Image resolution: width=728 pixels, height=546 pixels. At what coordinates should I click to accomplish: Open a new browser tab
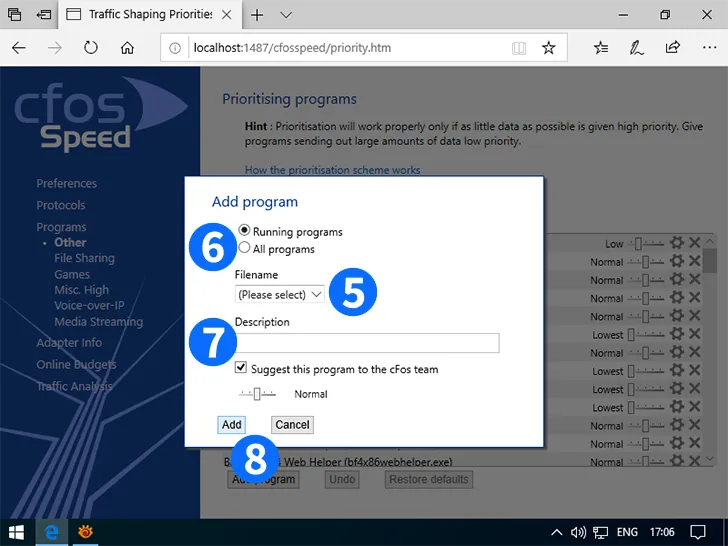[257, 15]
